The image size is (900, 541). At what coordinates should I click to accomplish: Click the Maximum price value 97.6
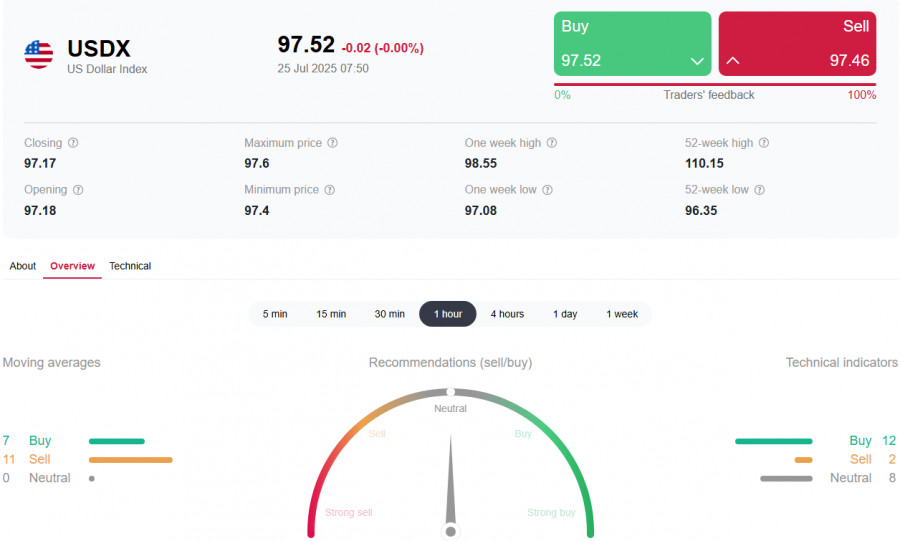[257, 164]
